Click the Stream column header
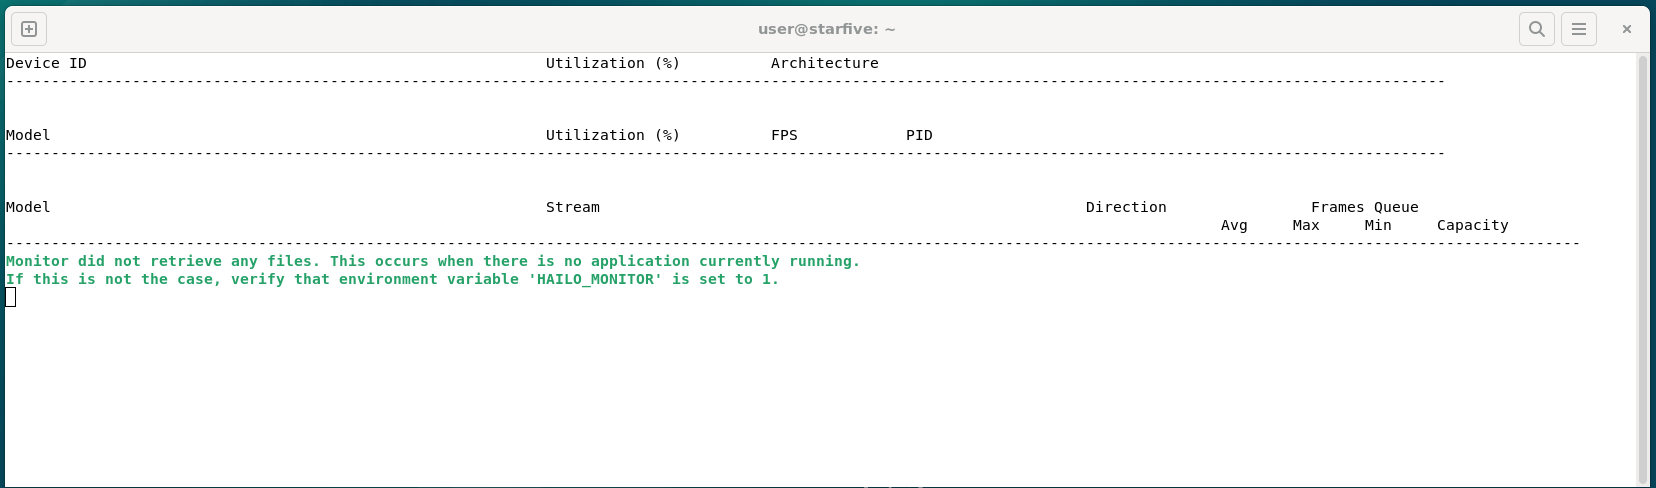Image resolution: width=1656 pixels, height=488 pixels. (572, 207)
